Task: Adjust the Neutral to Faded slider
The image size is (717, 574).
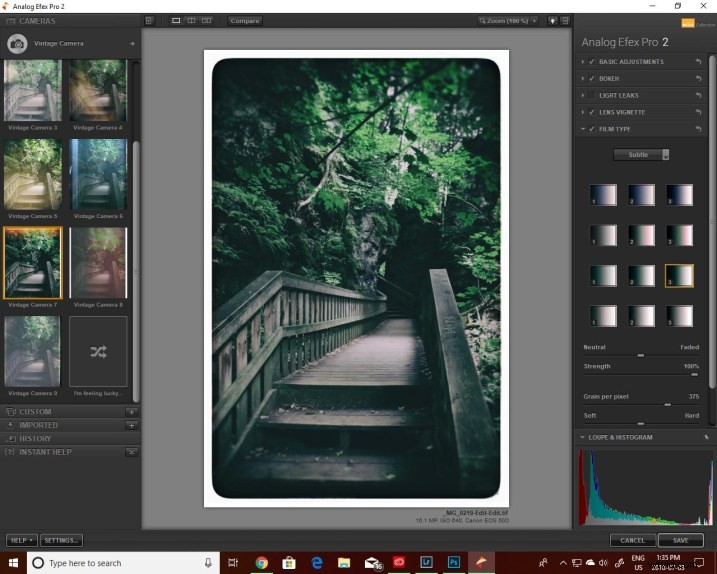Action: click(641, 355)
